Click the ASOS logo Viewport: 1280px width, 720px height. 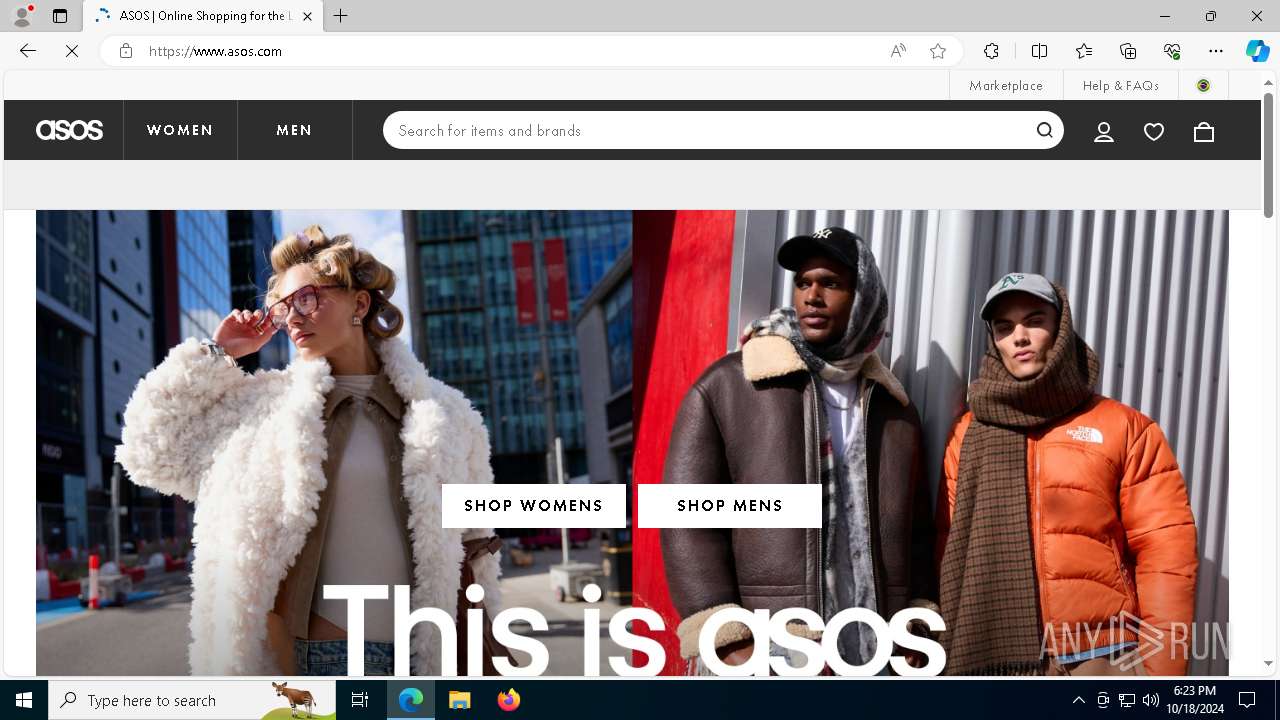(69, 130)
